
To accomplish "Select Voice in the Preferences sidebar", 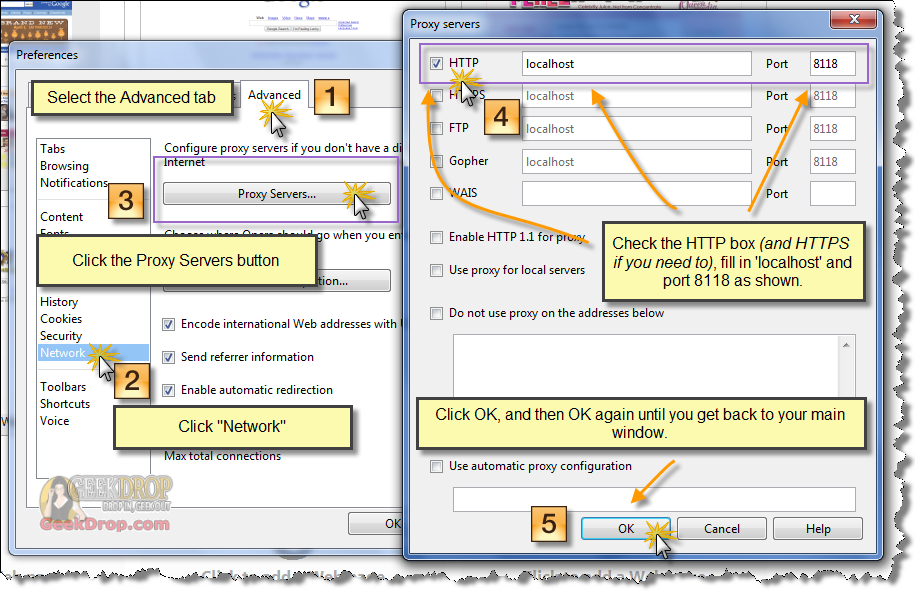I will [x=54, y=421].
